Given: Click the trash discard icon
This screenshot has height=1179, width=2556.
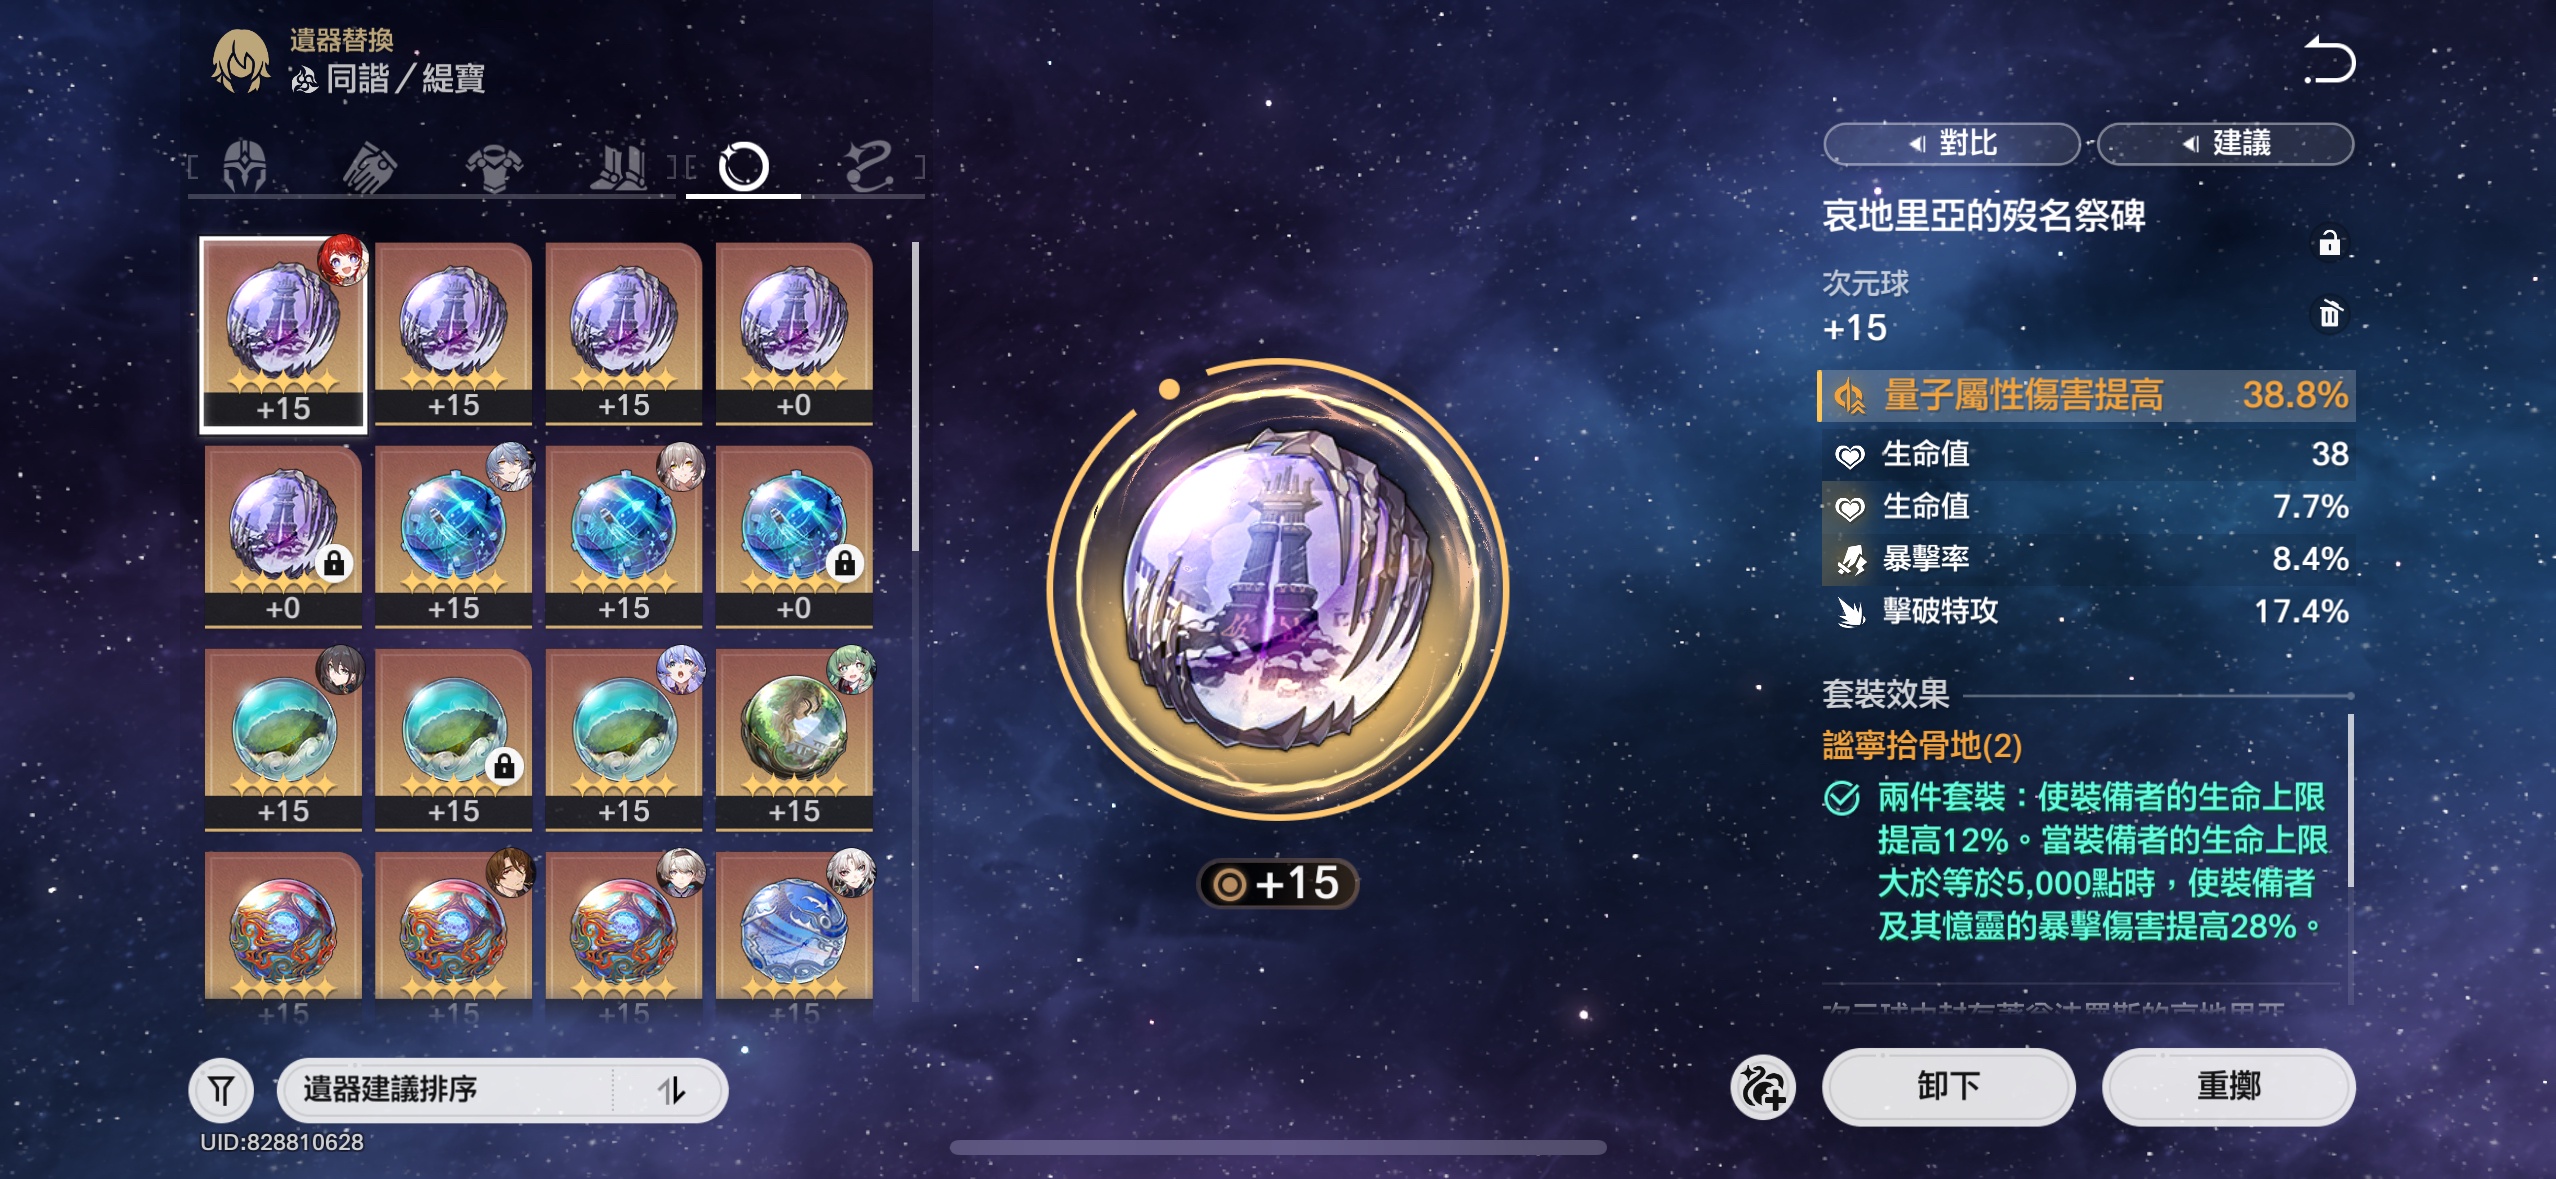Looking at the screenshot, I should pyautogui.click(x=2330, y=314).
